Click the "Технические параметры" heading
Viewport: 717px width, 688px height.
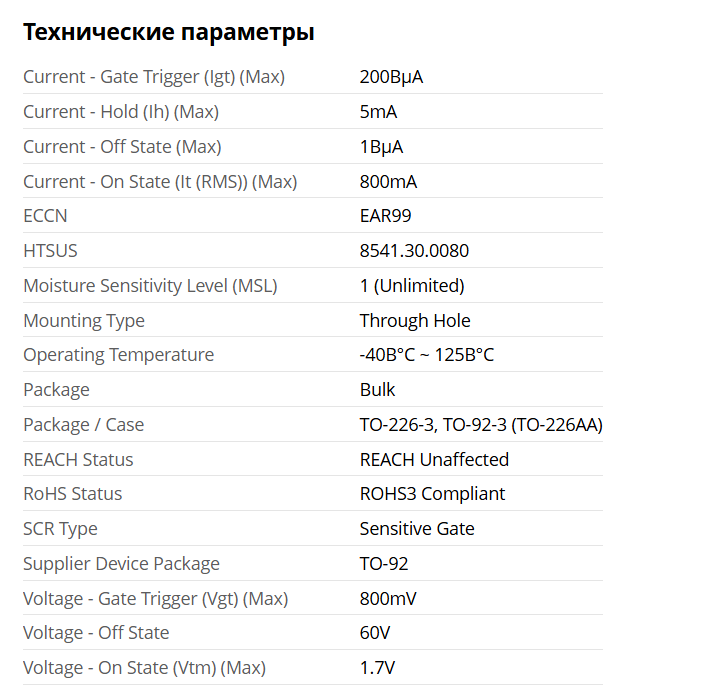pos(168,32)
